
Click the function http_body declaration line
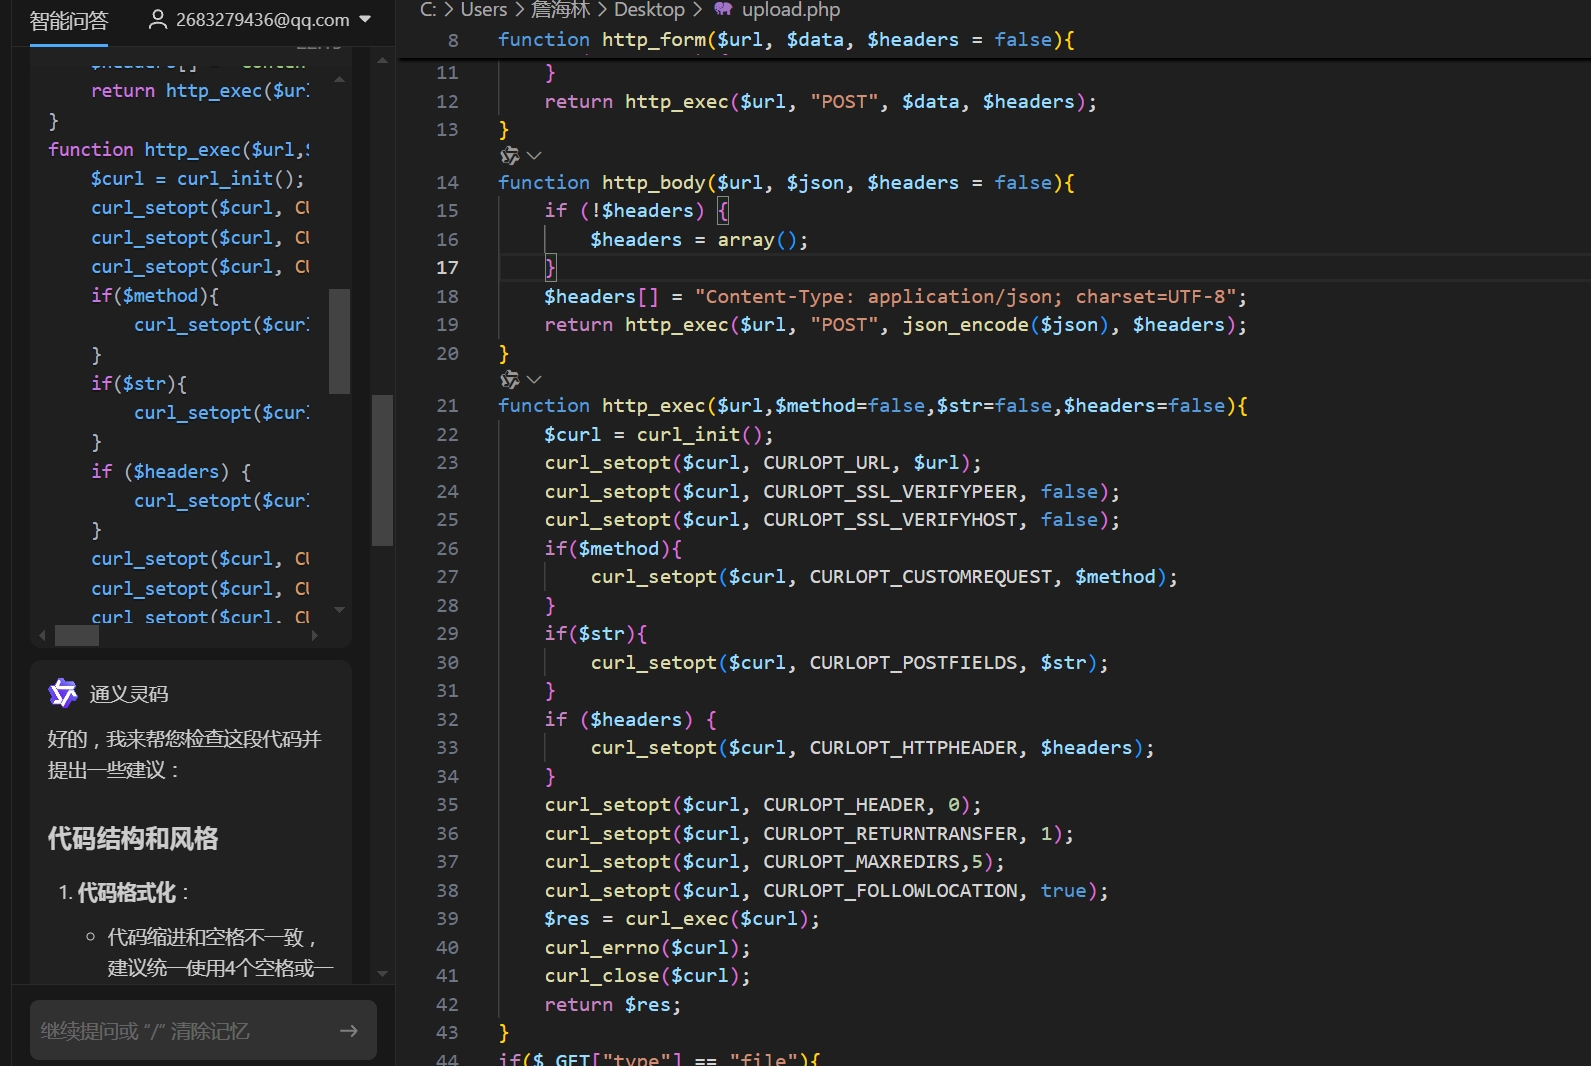pyautogui.click(x=786, y=183)
